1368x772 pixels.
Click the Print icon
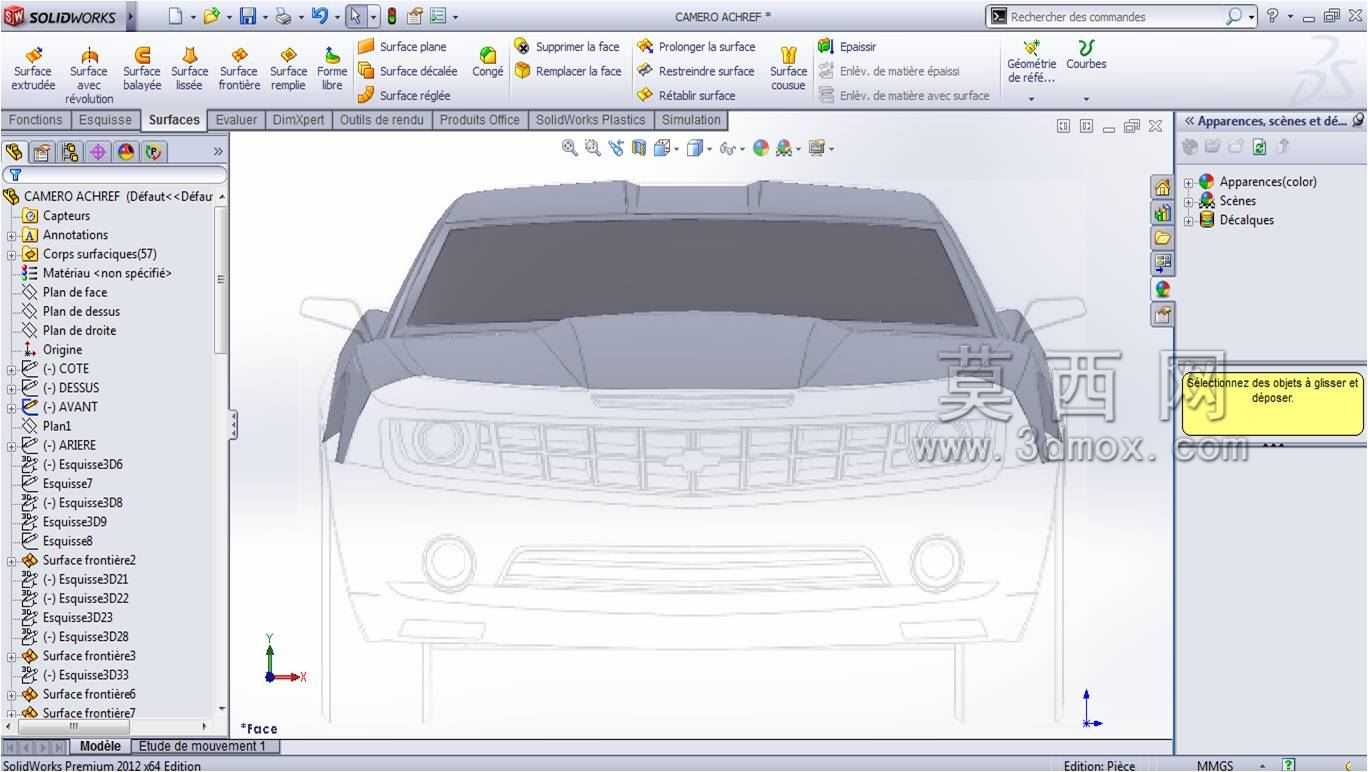click(x=283, y=16)
